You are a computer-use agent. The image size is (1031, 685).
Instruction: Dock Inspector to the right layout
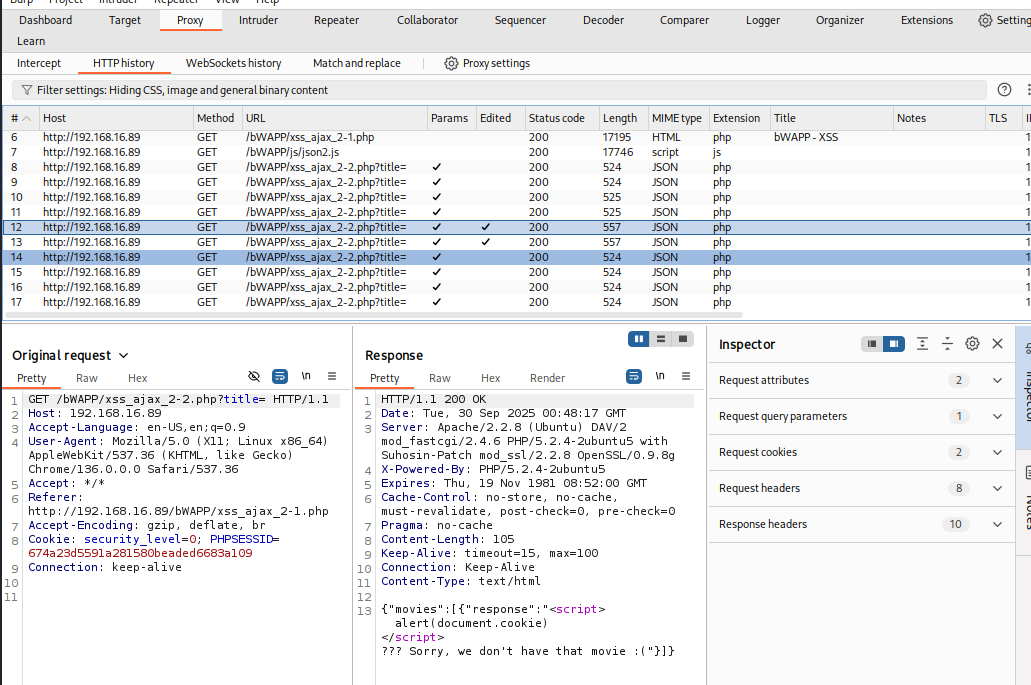click(894, 344)
